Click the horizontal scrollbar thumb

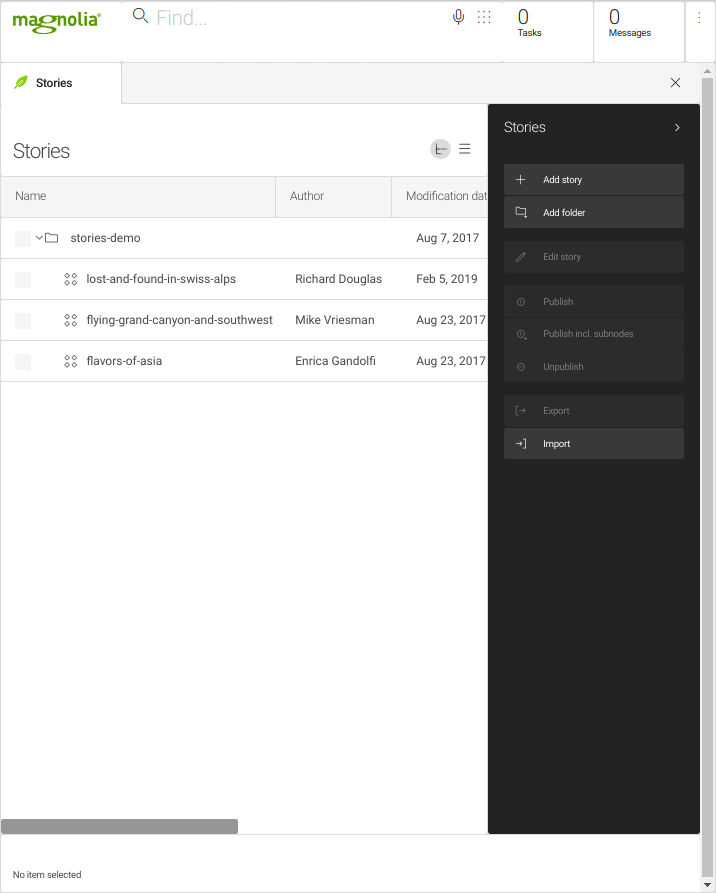tap(120, 826)
